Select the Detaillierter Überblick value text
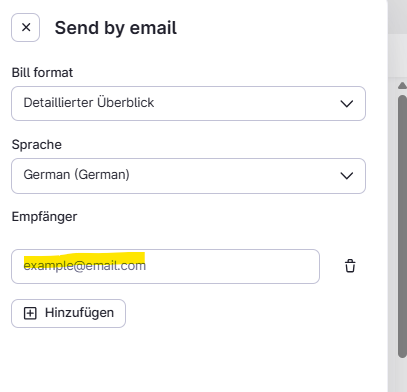The image size is (407, 392). (x=89, y=103)
